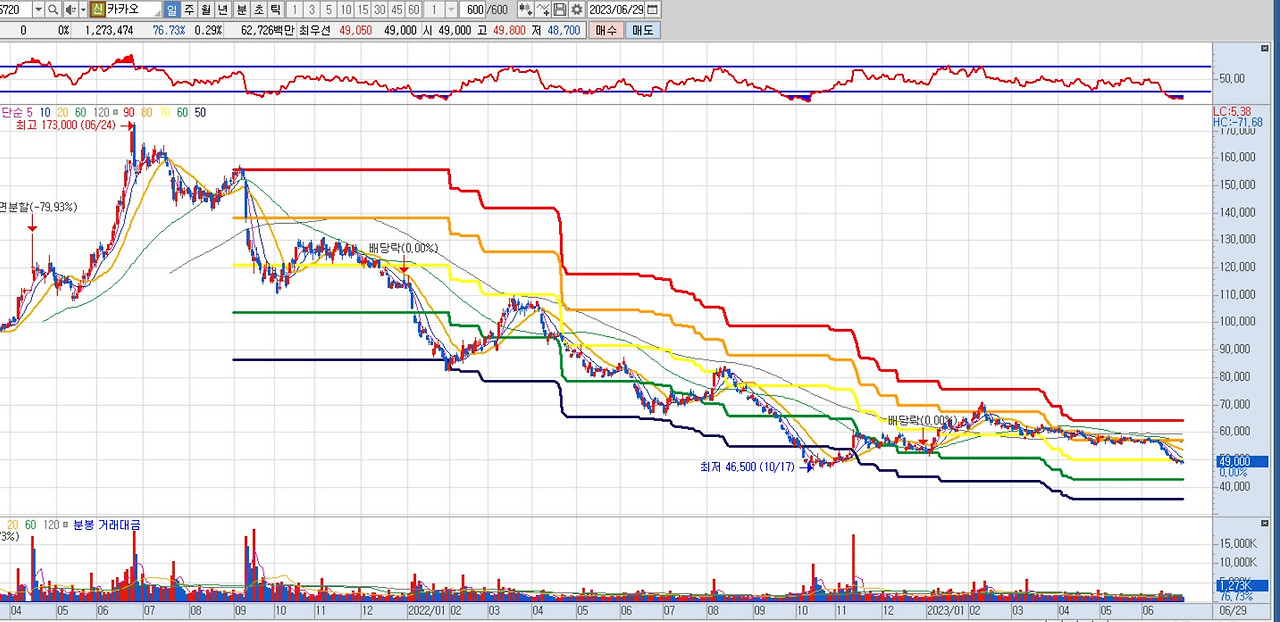This screenshot has width=1280, height=622.
Task: Choose the 15 interval button
Action: pos(363,9)
